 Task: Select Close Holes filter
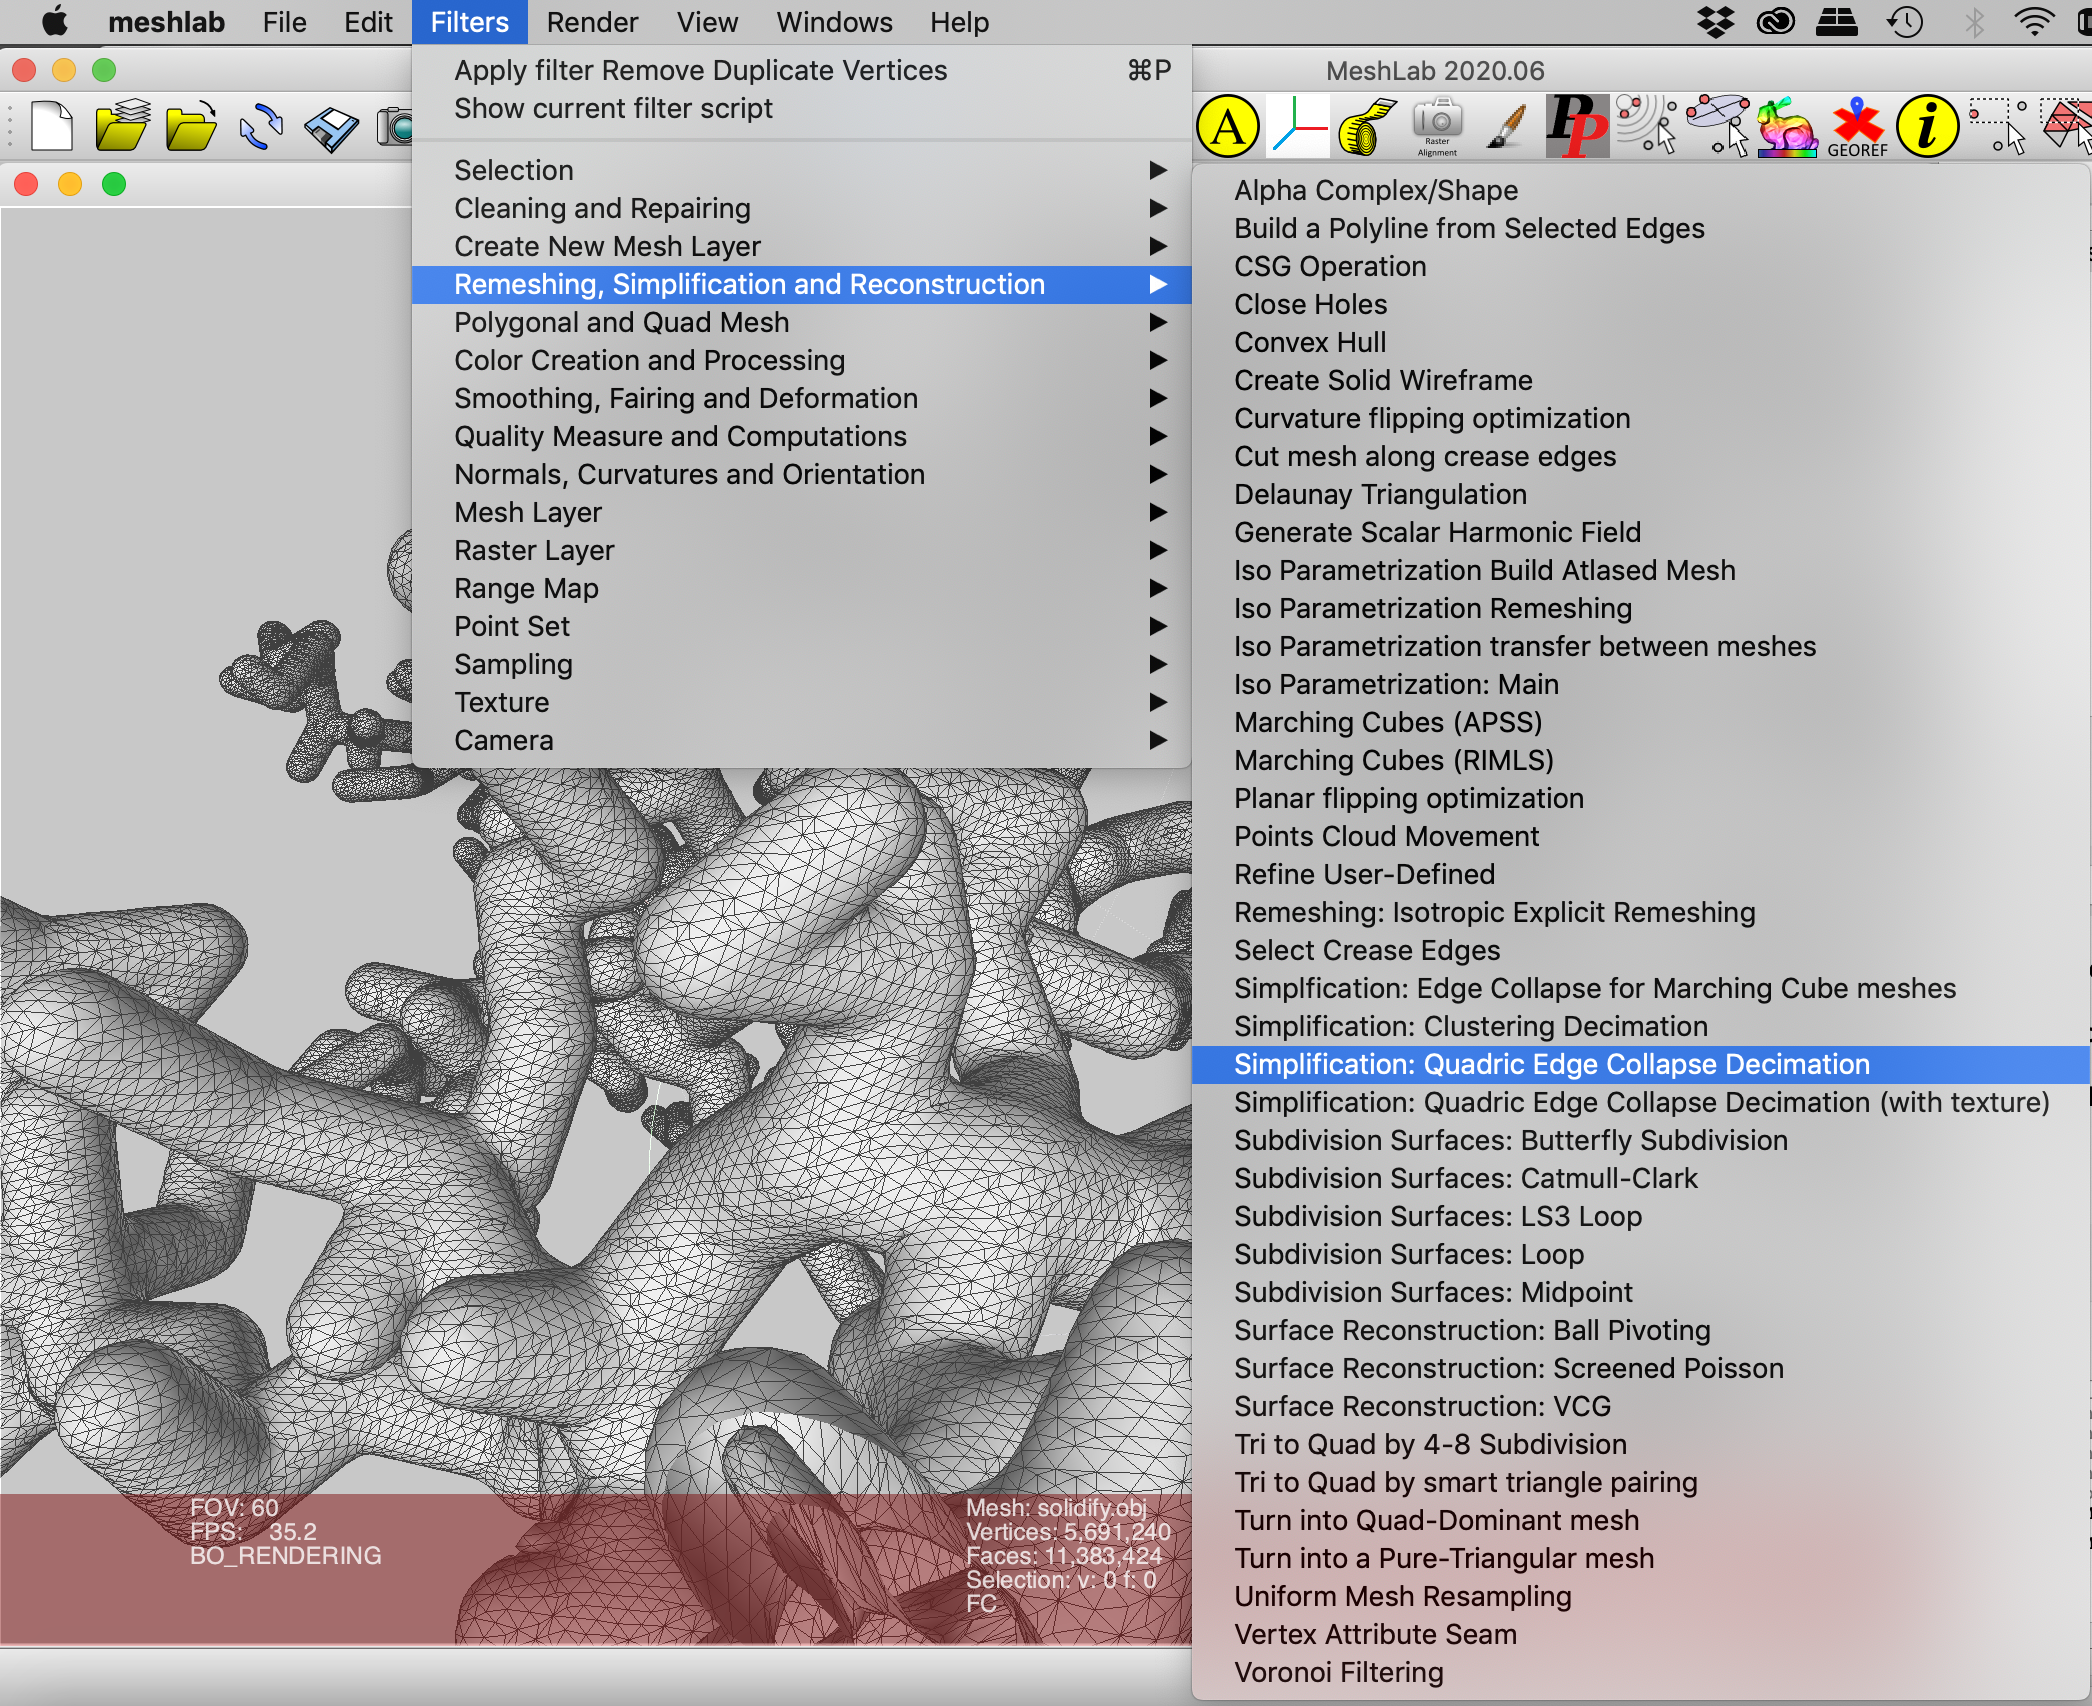(x=1310, y=304)
